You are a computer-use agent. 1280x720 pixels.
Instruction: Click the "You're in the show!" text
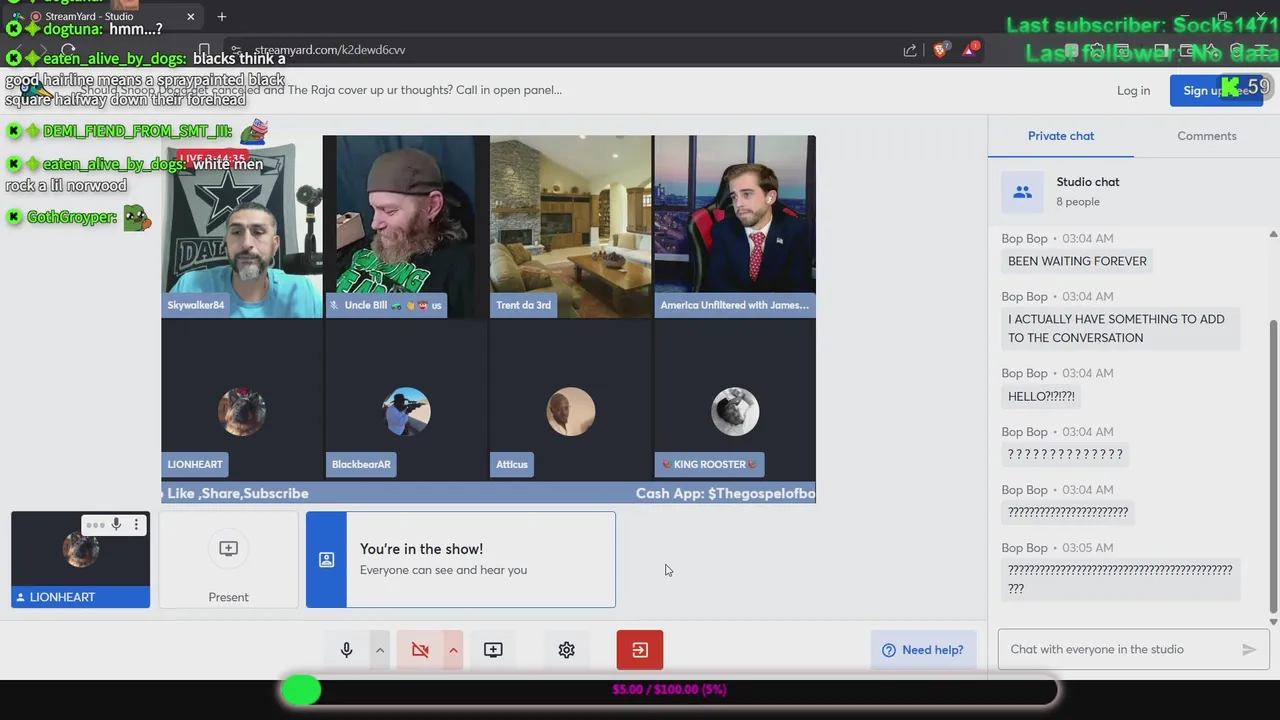421,549
